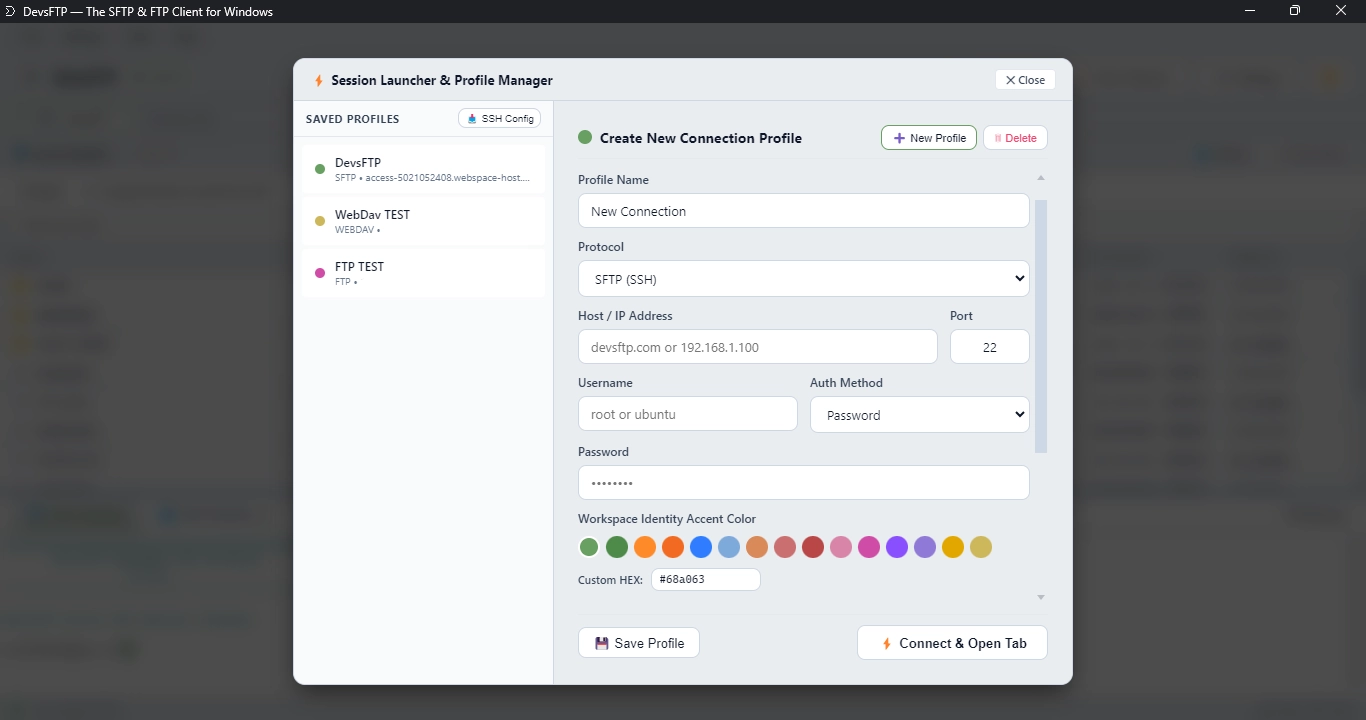Pick the vivid purple accent swatch
The width and height of the screenshot is (1366, 720).
pyautogui.click(x=897, y=547)
